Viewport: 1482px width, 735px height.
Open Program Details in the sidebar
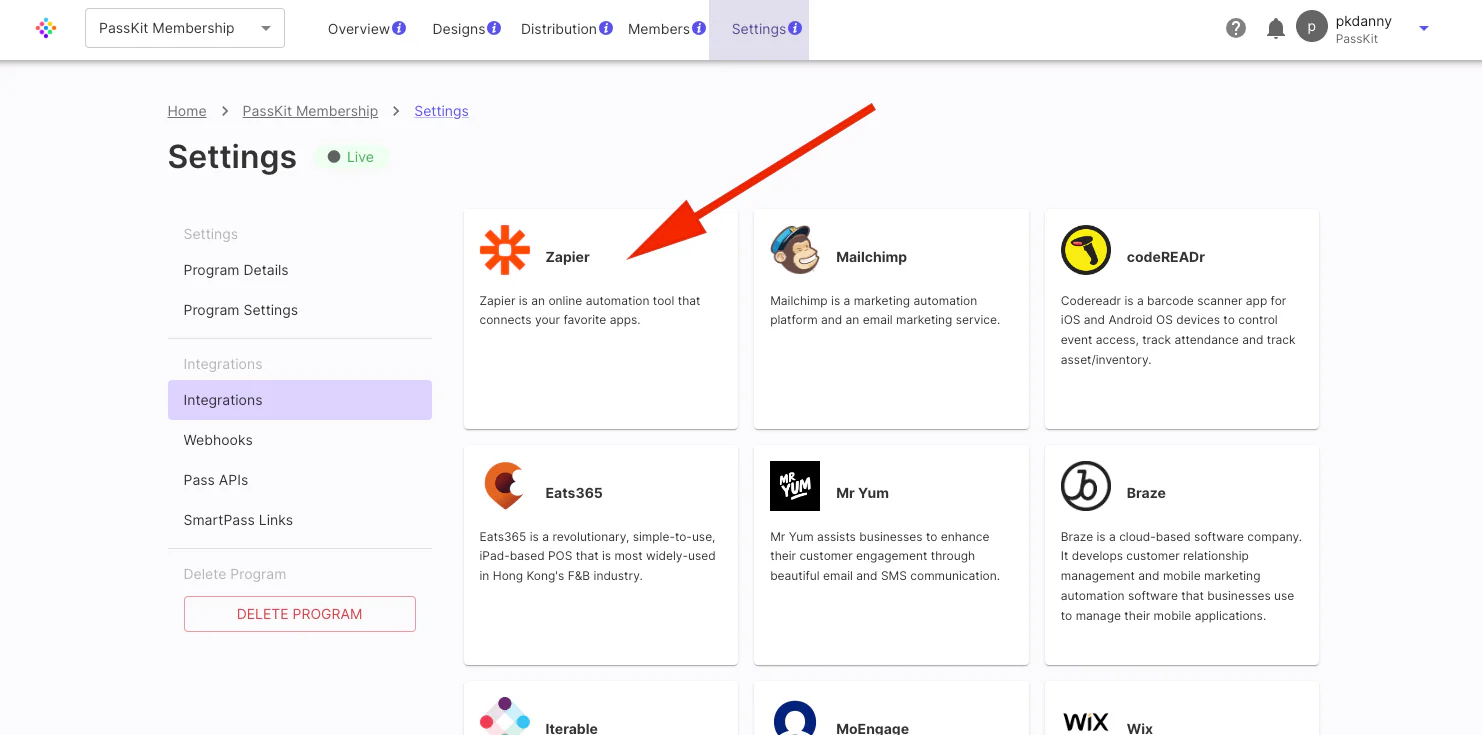(x=300, y=270)
